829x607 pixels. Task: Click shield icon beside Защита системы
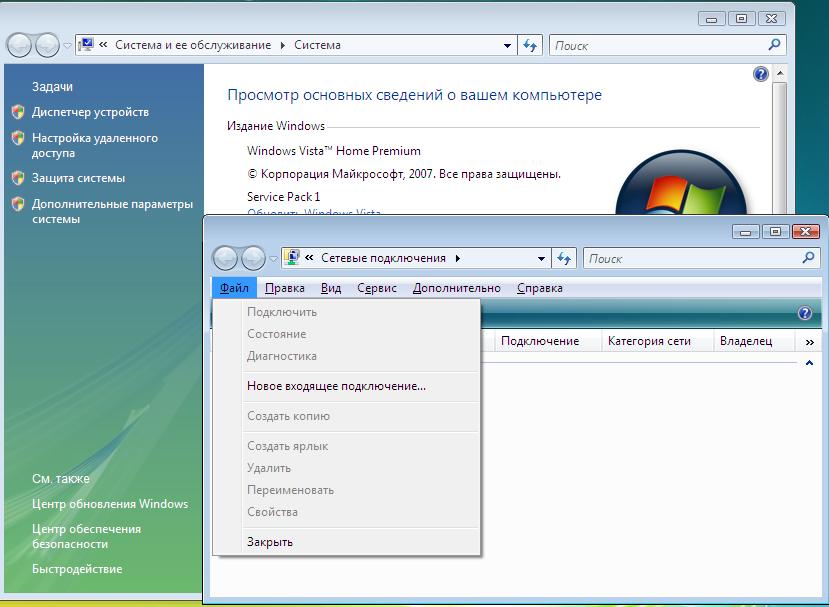pyautogui.click(x=18, y=178)
